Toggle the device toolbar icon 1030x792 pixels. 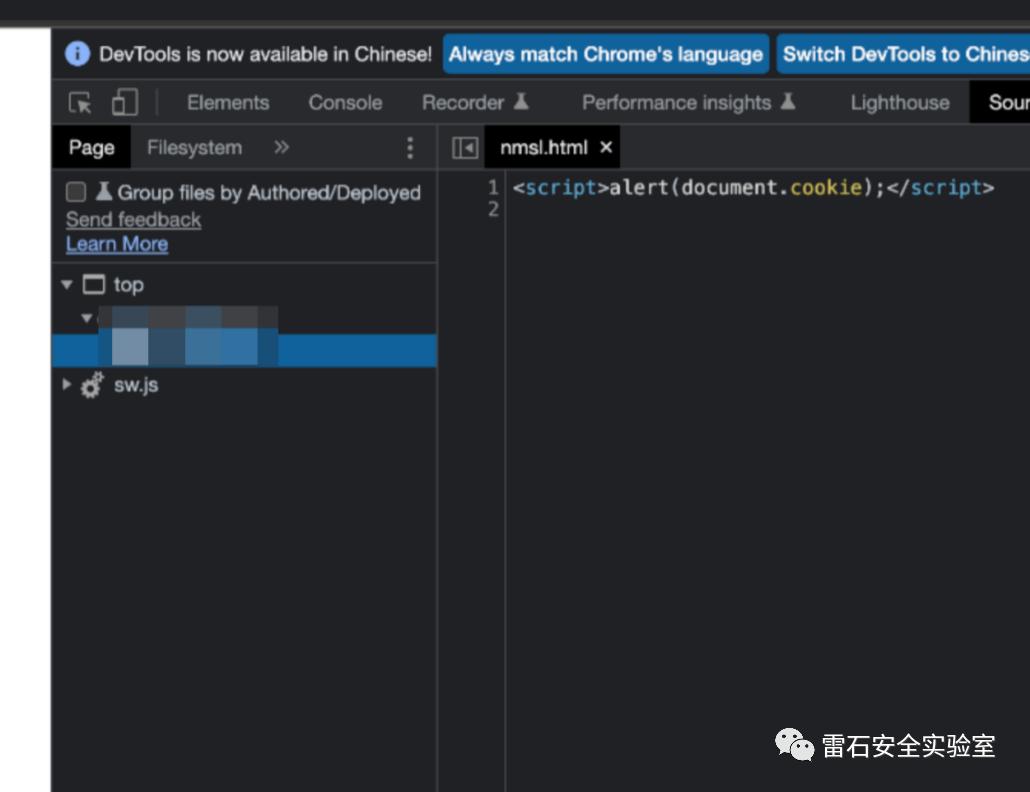coord(125,102)
